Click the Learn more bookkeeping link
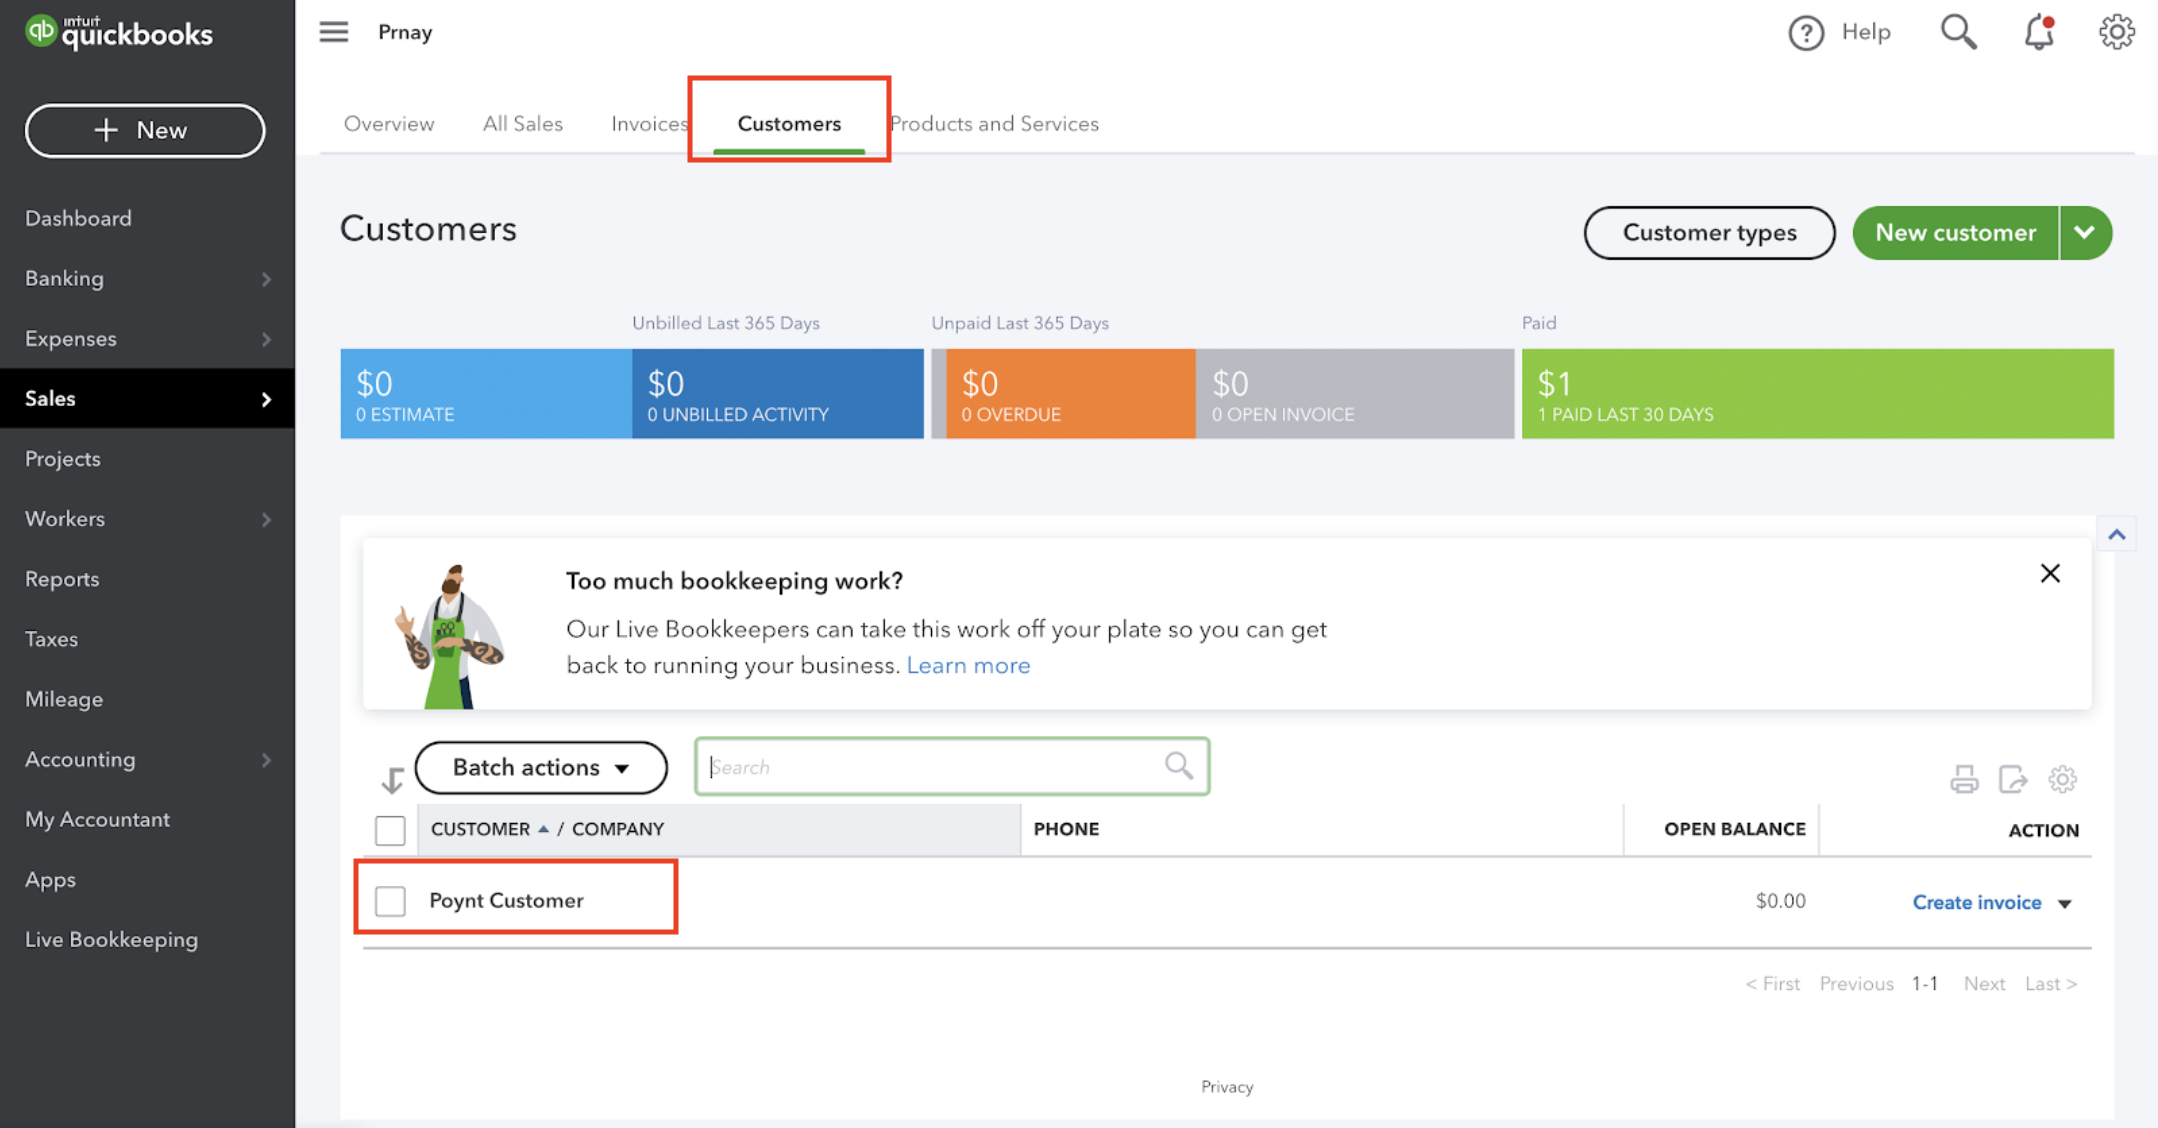This screenshot has width=2158, height=1128. pos(969,664)
